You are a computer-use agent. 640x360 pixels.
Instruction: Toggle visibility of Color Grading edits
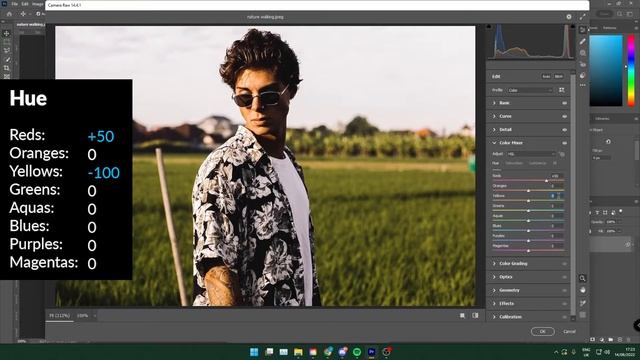point(564,264)
